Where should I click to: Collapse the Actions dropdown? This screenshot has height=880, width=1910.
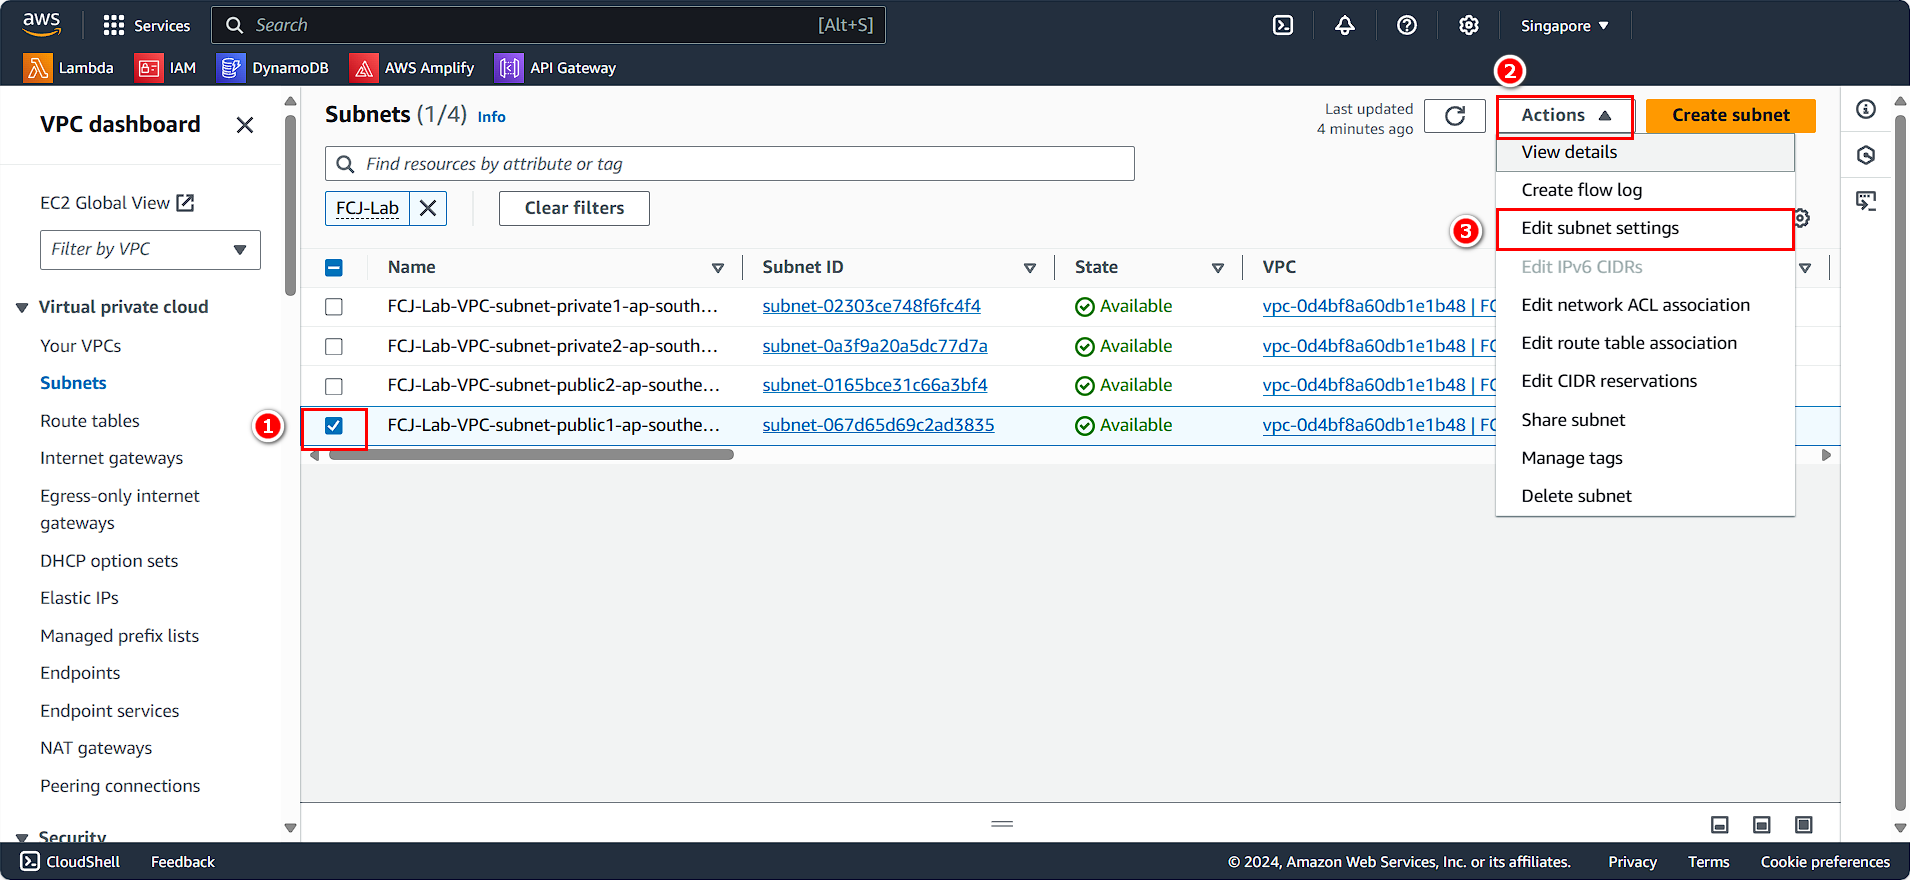tap(1566, 116)
